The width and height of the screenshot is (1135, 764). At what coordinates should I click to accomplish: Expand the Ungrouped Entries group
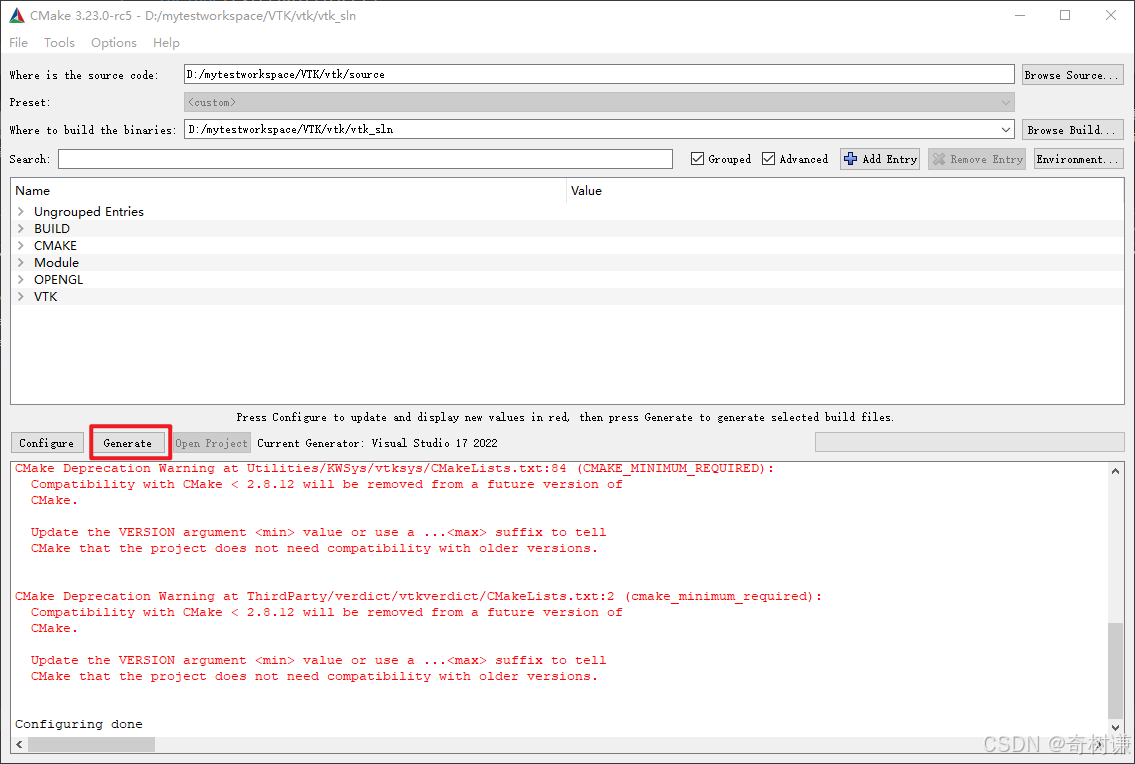[21, 211]
